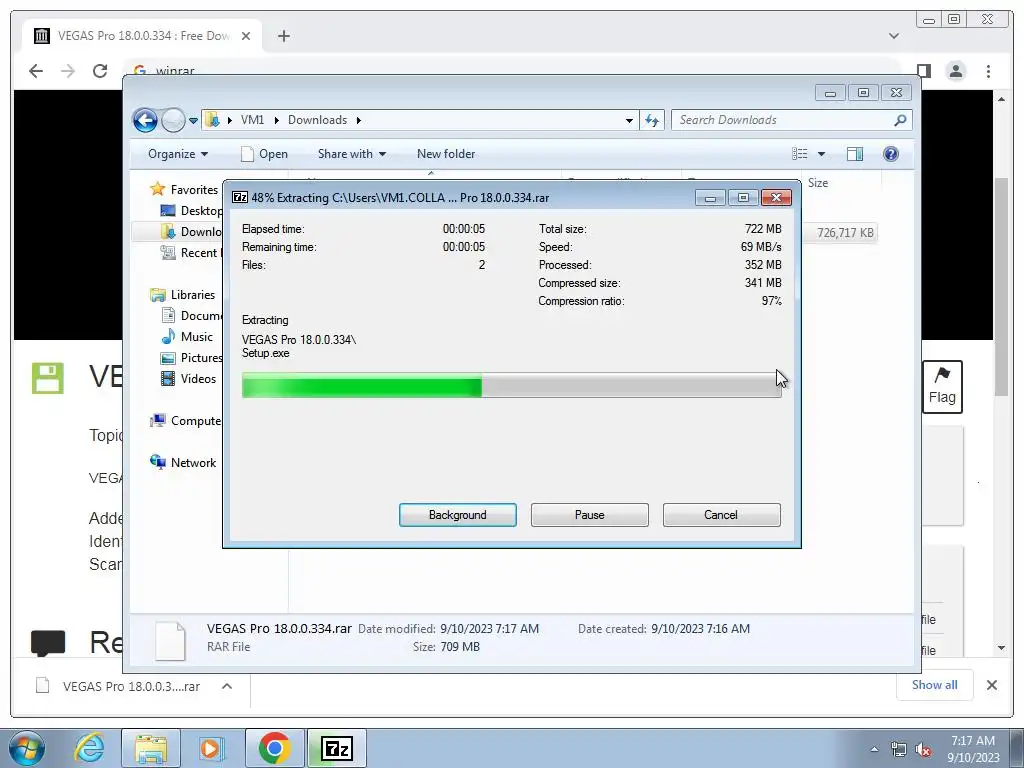Open Windows Media Player from taskbar
Viewport: 1024px width, 768px height.
click(212, 748)
